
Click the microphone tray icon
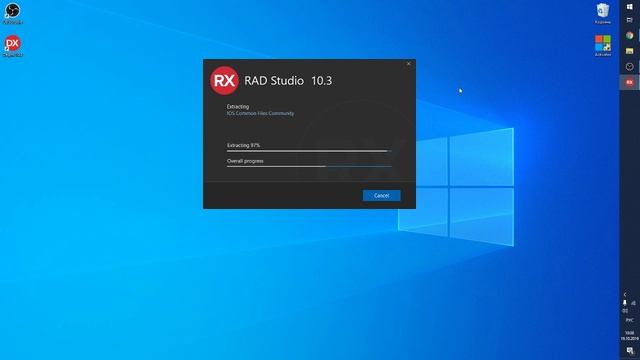coord(624,303)
